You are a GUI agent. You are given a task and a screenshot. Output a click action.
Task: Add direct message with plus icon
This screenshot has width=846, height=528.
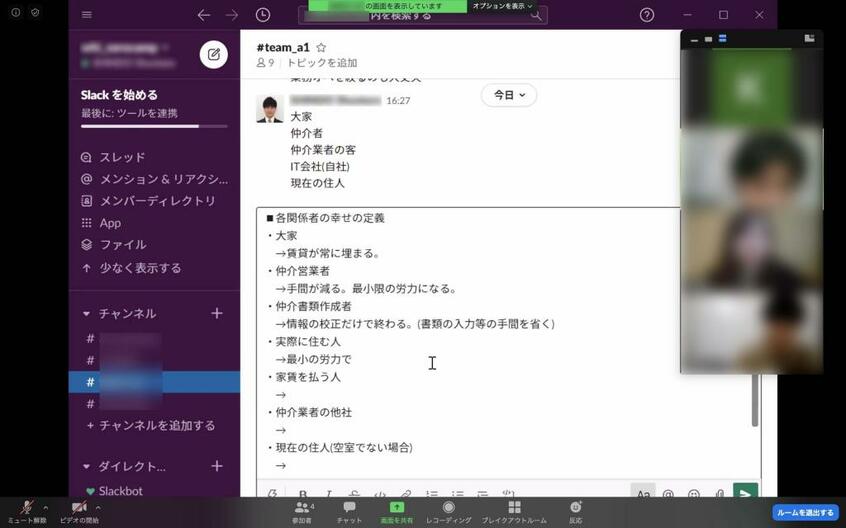click(x=217, y=466)
